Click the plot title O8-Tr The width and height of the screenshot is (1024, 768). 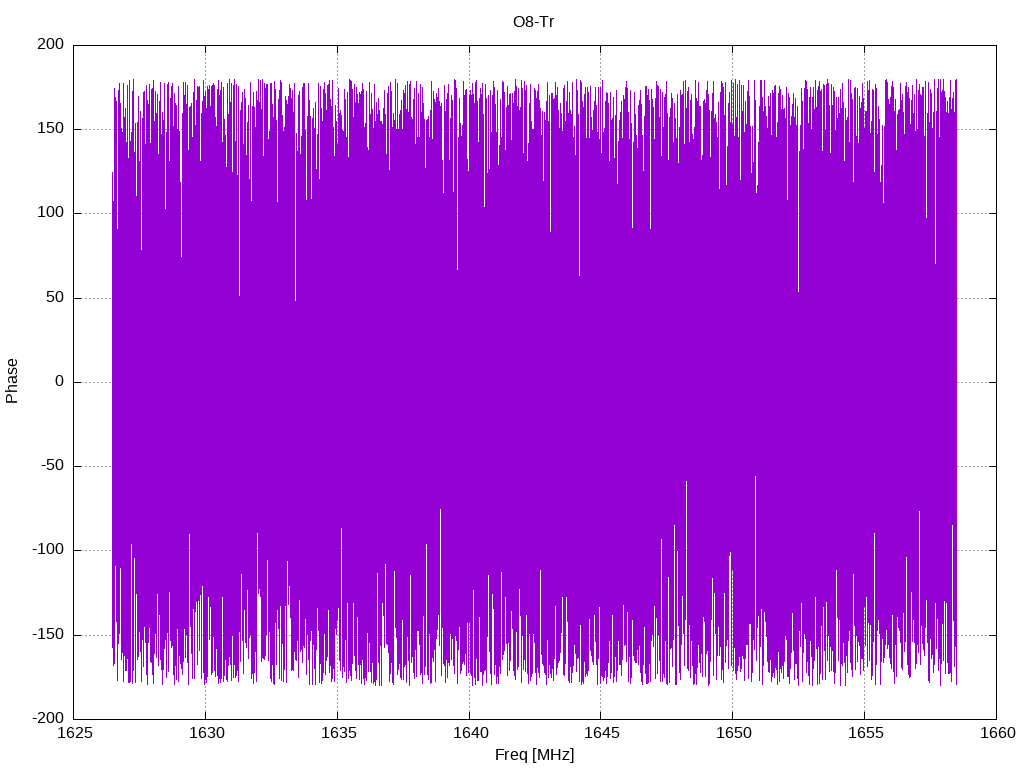(534, 22)
